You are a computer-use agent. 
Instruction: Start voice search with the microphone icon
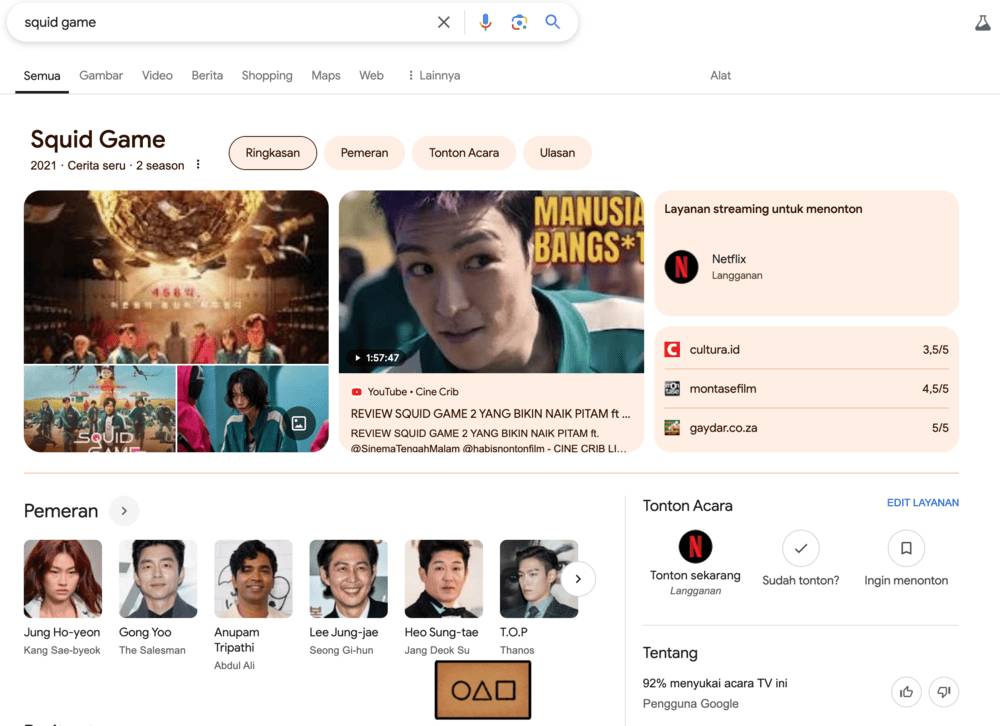[x=485, y=22]
